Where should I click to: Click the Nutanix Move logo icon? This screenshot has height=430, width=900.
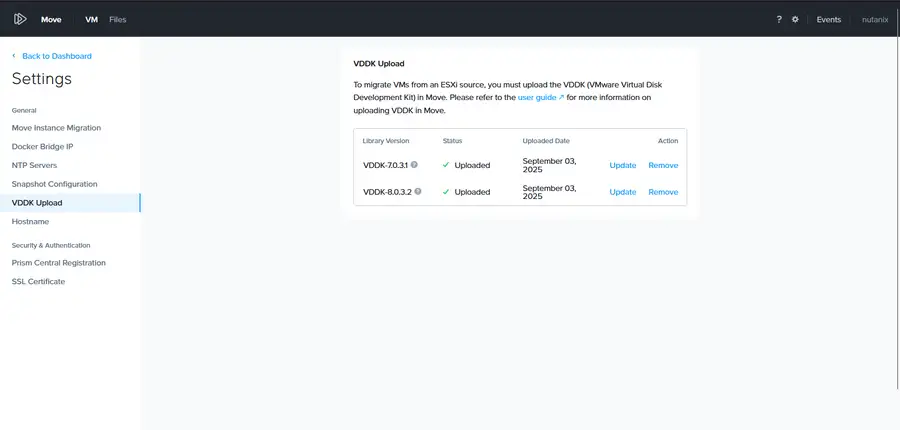click(20, 19)
